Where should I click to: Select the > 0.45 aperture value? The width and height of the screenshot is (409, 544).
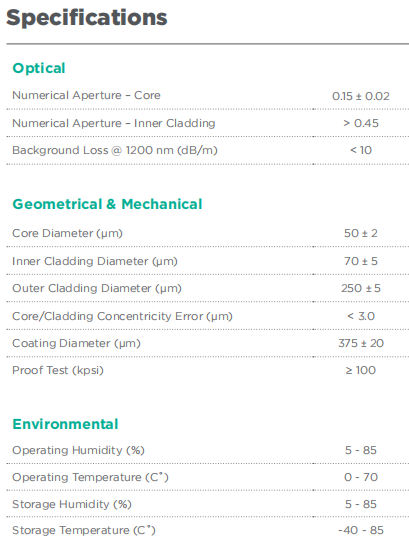point(361,124)
